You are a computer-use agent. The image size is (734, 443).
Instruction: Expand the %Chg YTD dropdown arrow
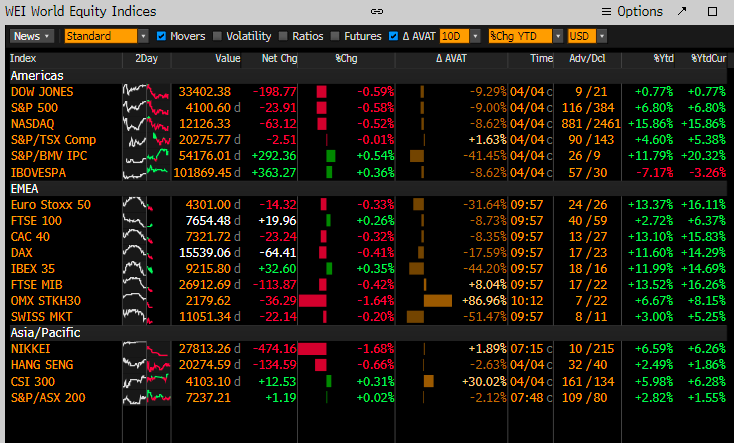[x=558, y=36]
